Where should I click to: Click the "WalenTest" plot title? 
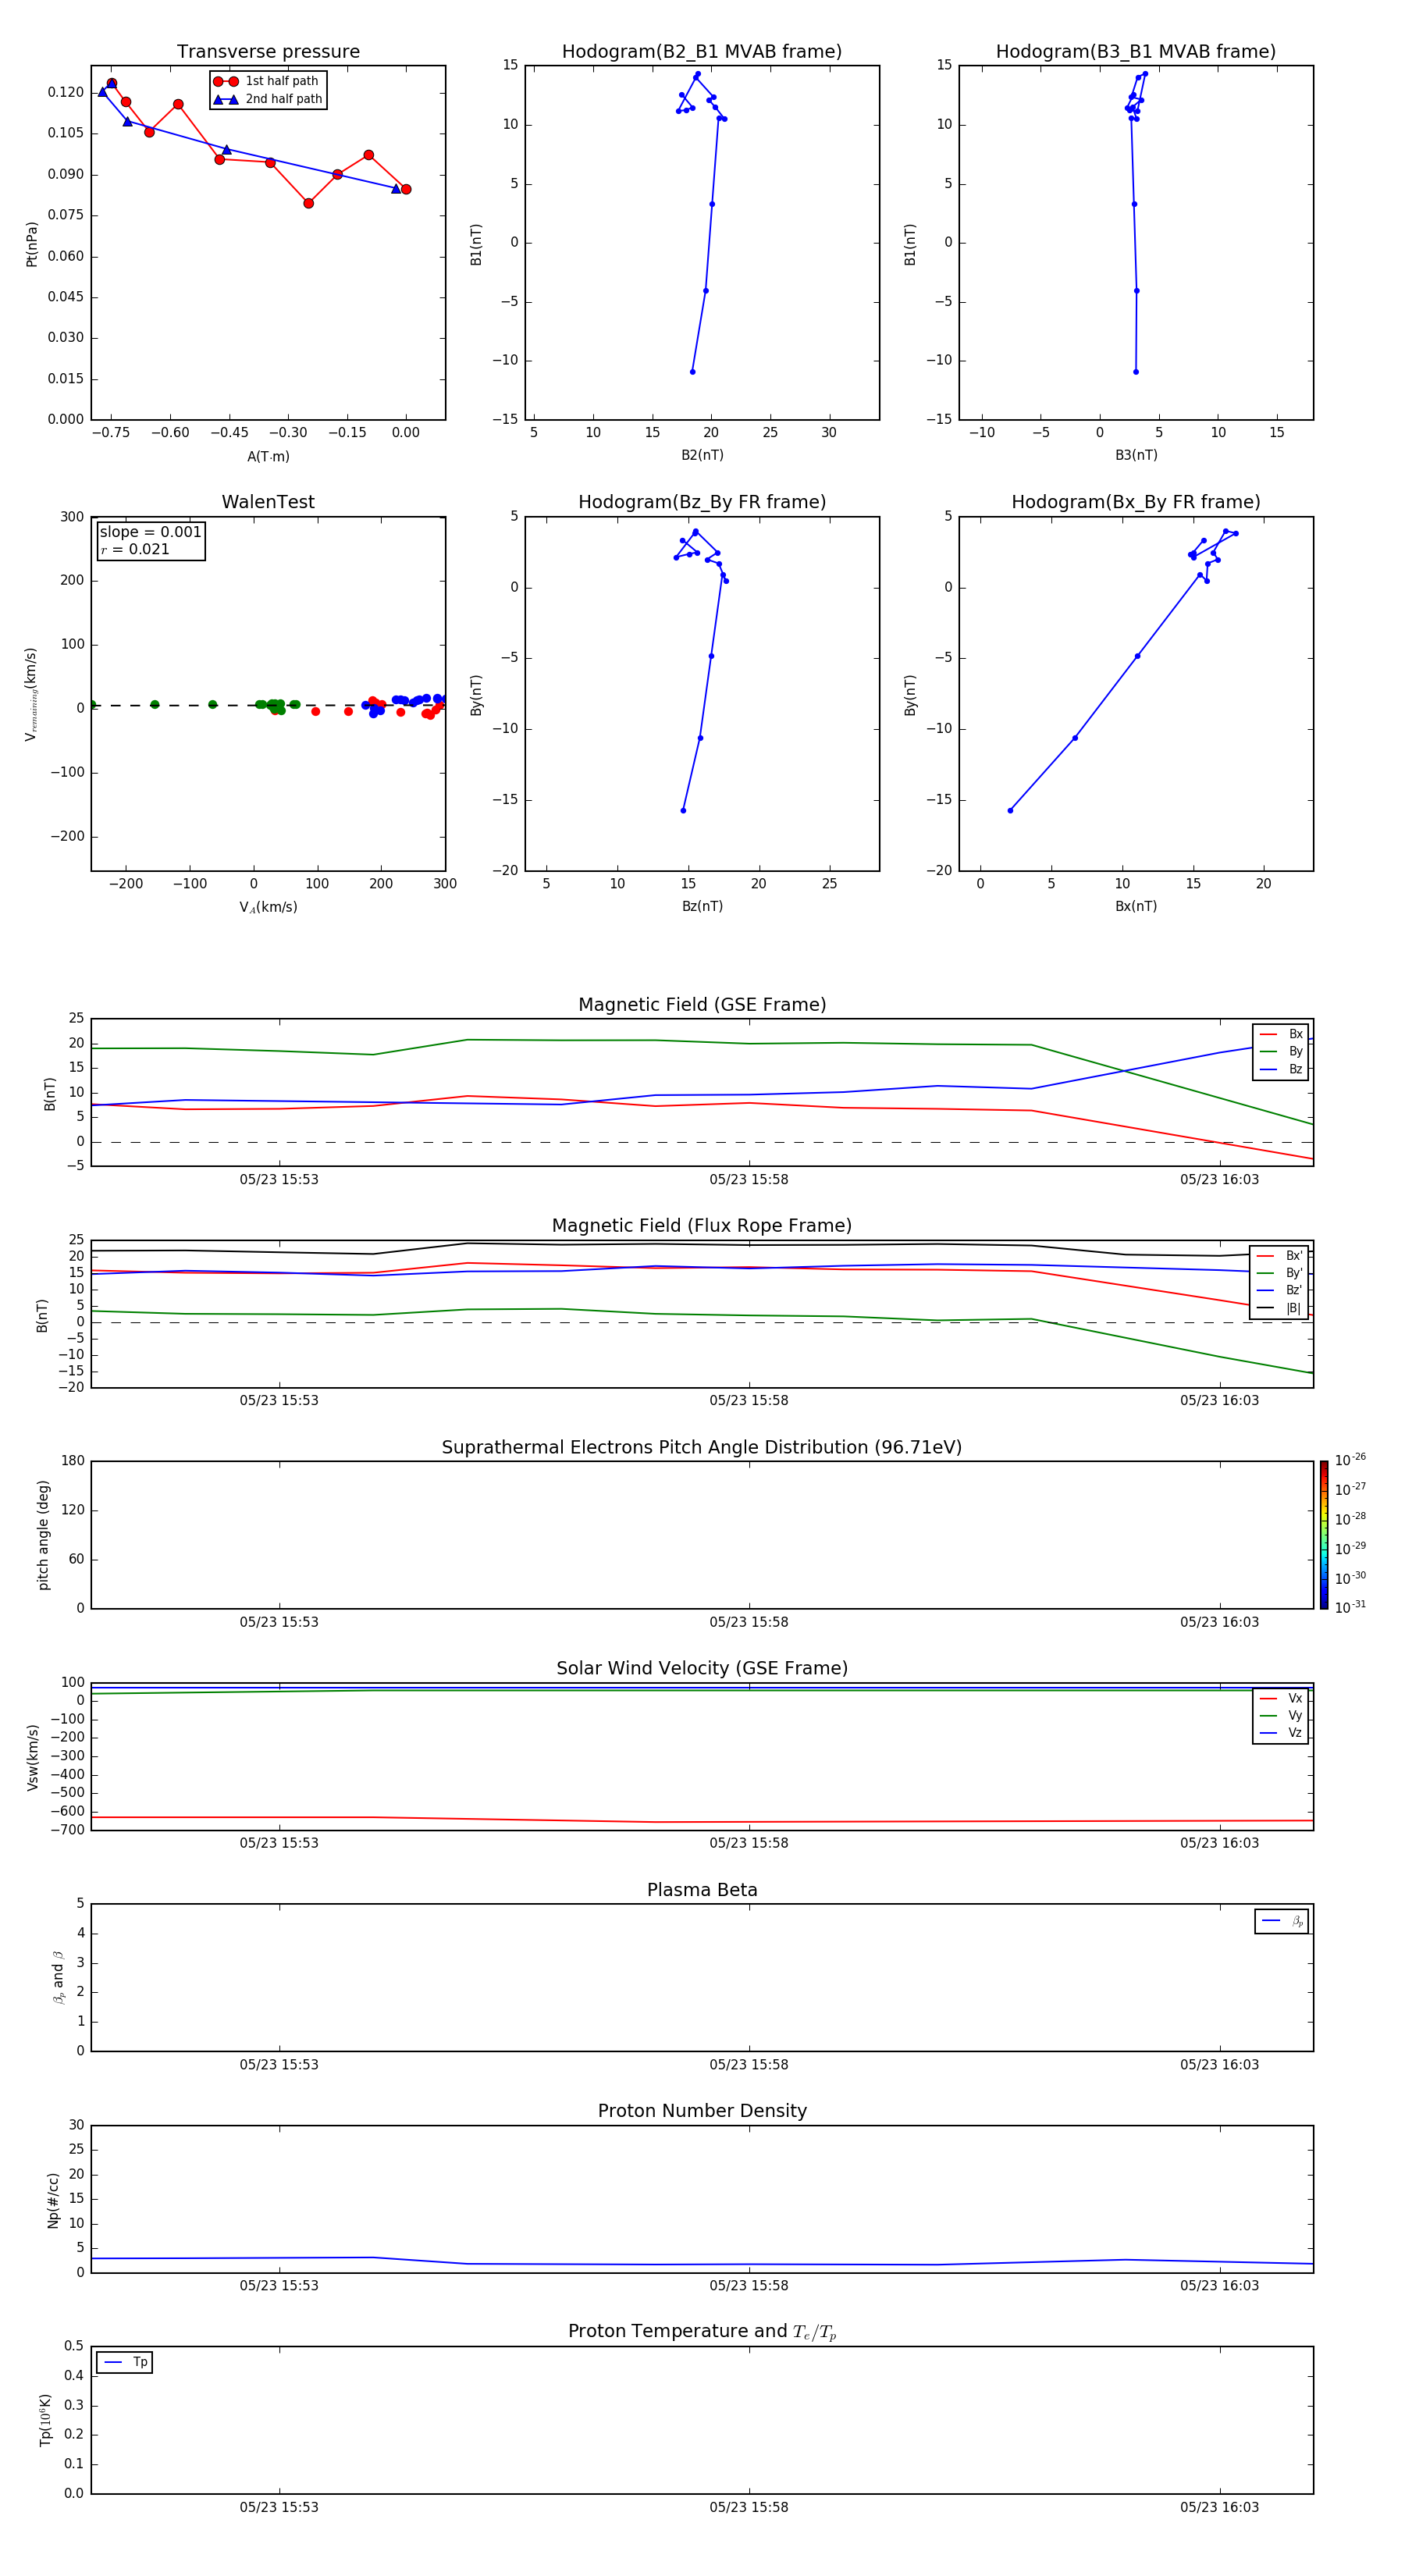[x=268, y=502]
